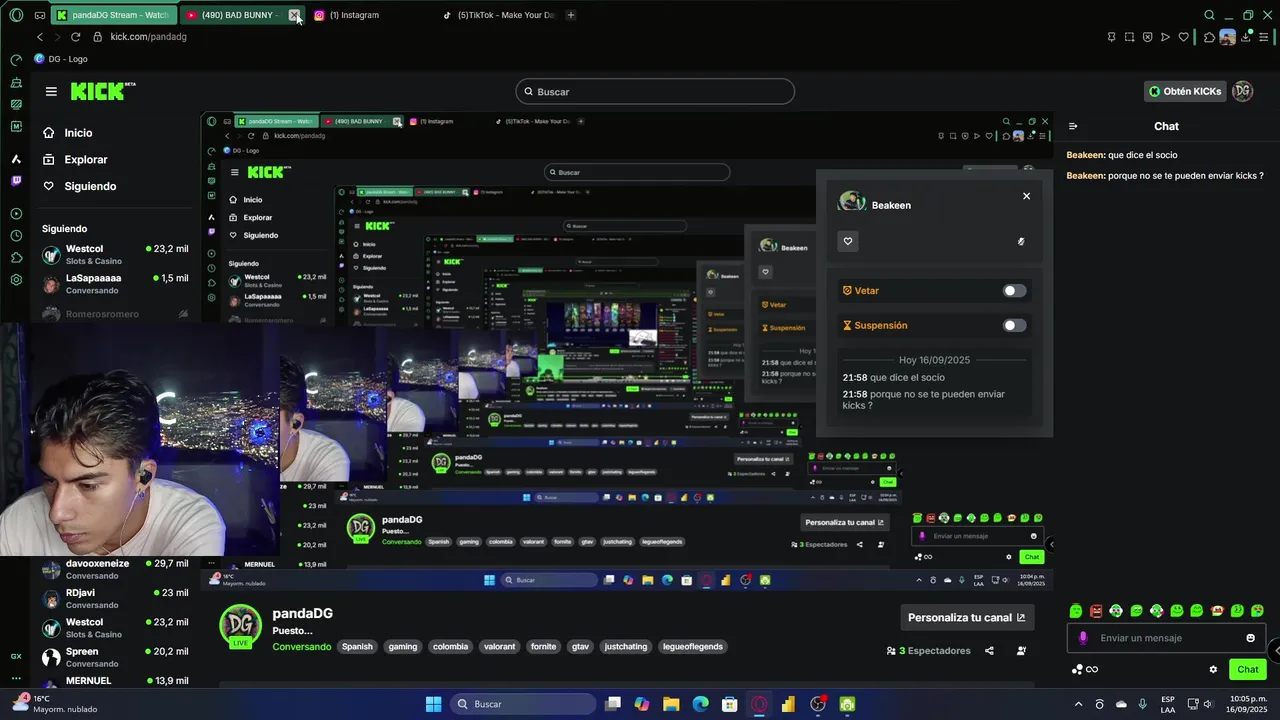Open Explorar in Kick sidebar
Image resolution: width=1280 pixels, height=720 pixels.
coord(85,160)
